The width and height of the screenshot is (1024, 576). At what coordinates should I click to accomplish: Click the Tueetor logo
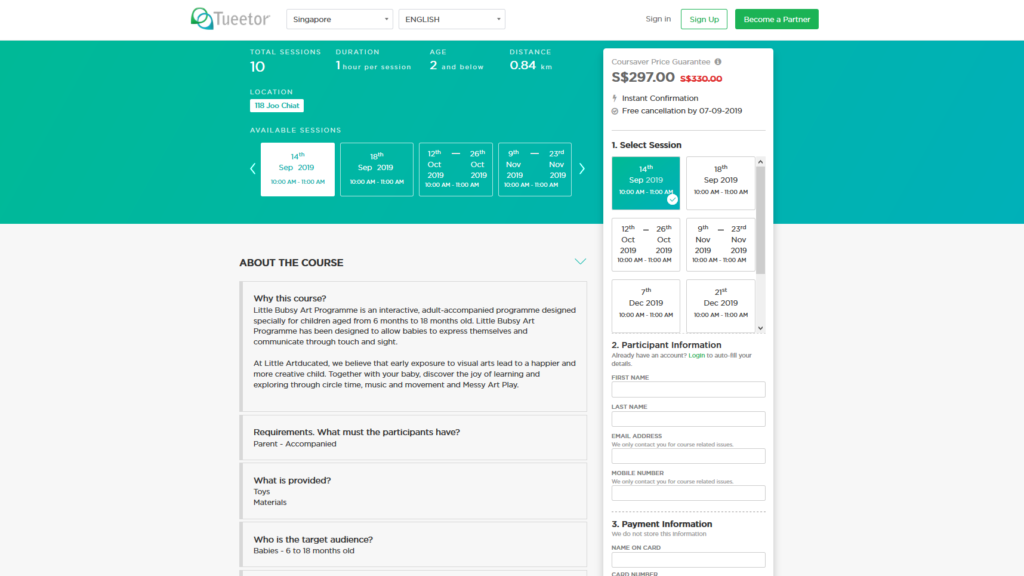[x=230, y=19]
